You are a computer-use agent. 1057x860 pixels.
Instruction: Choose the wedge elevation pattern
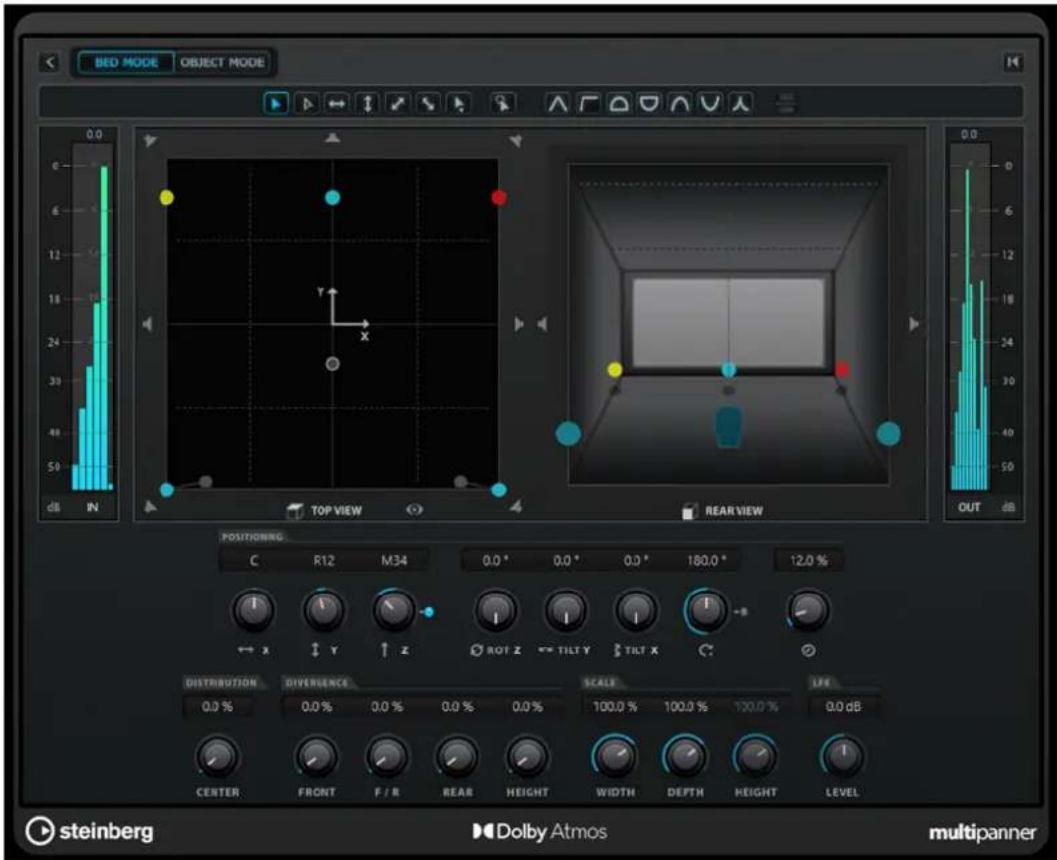(557, 104)
